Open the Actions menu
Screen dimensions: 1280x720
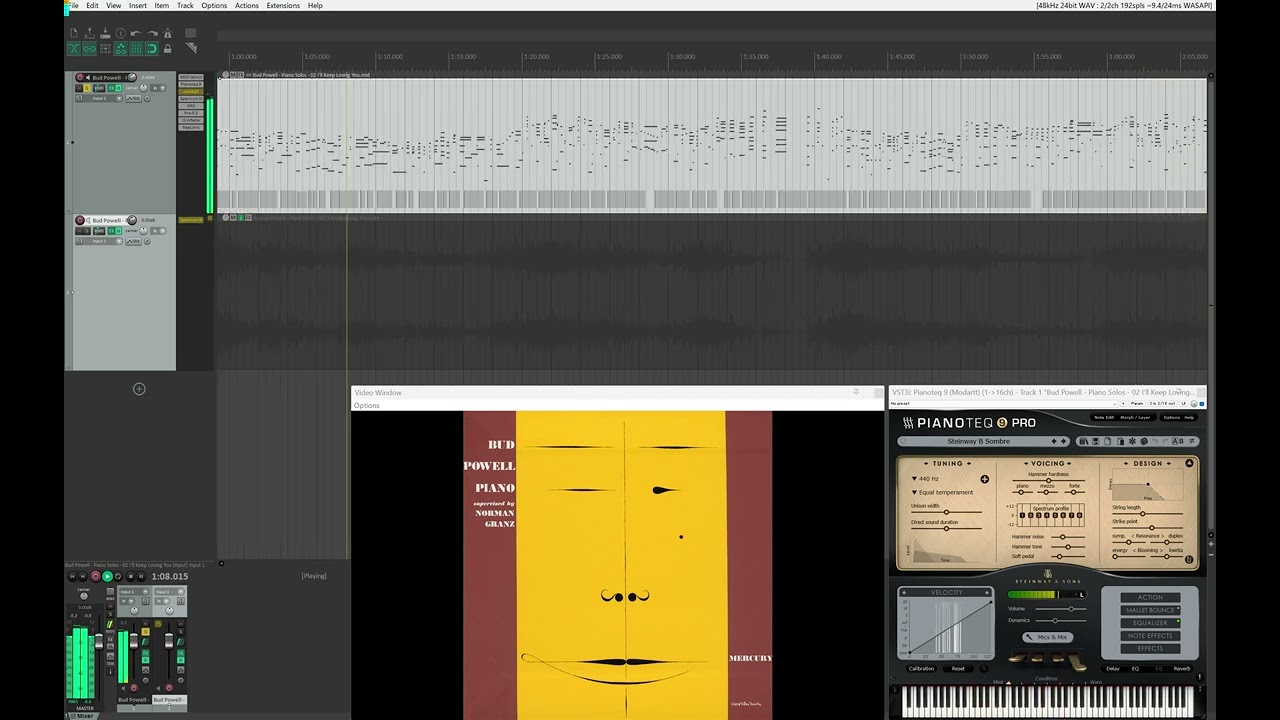[247, 5]
